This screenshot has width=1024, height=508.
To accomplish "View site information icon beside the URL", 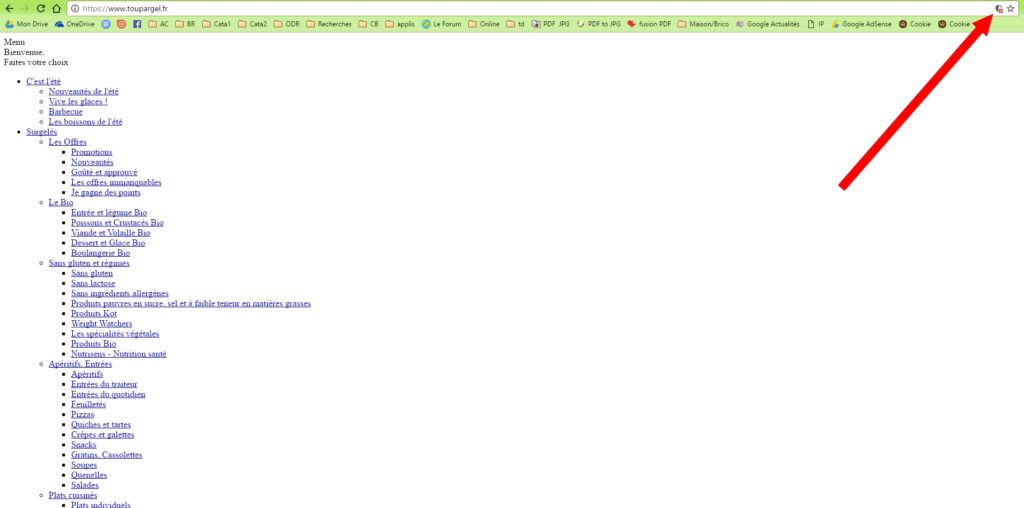I will click(x=75, y=8).
